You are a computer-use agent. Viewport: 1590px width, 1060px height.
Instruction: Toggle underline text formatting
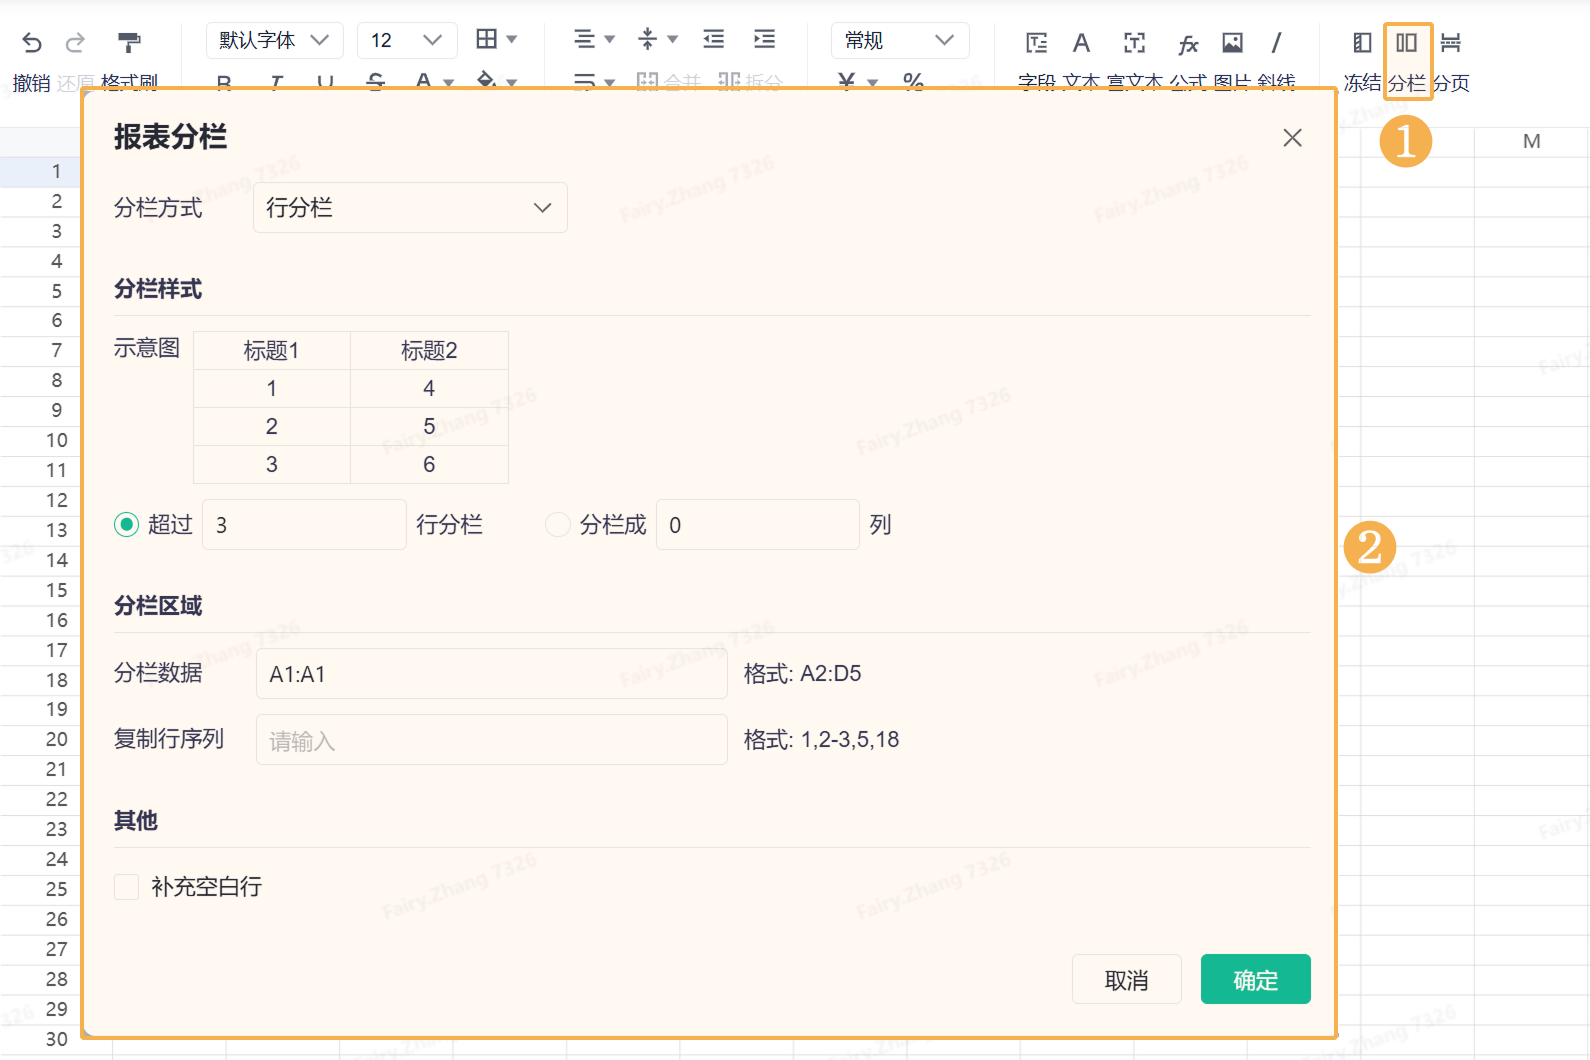pyautogui.click(x=325, y=81)
